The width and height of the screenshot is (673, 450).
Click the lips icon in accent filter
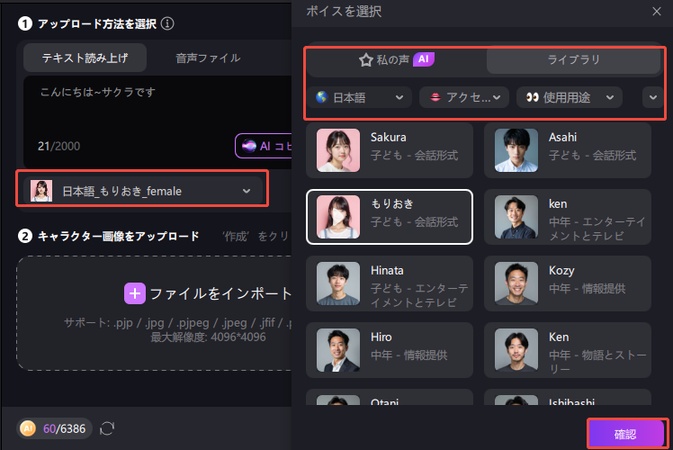point(435,97)
